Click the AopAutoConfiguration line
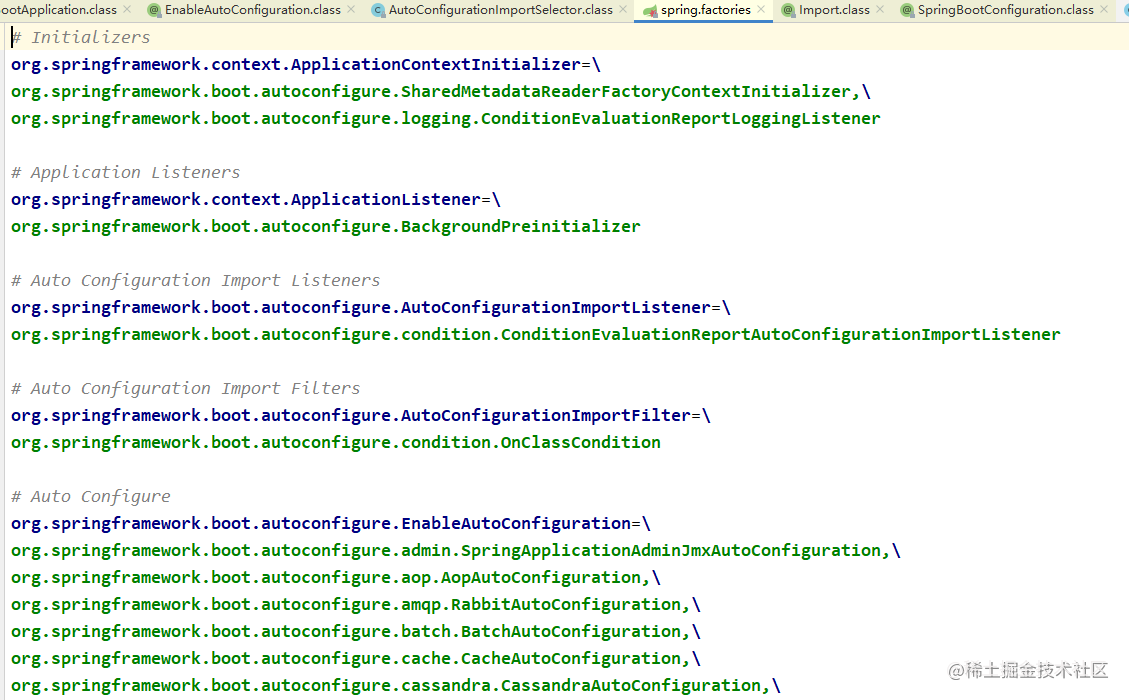 click(336, 578)
